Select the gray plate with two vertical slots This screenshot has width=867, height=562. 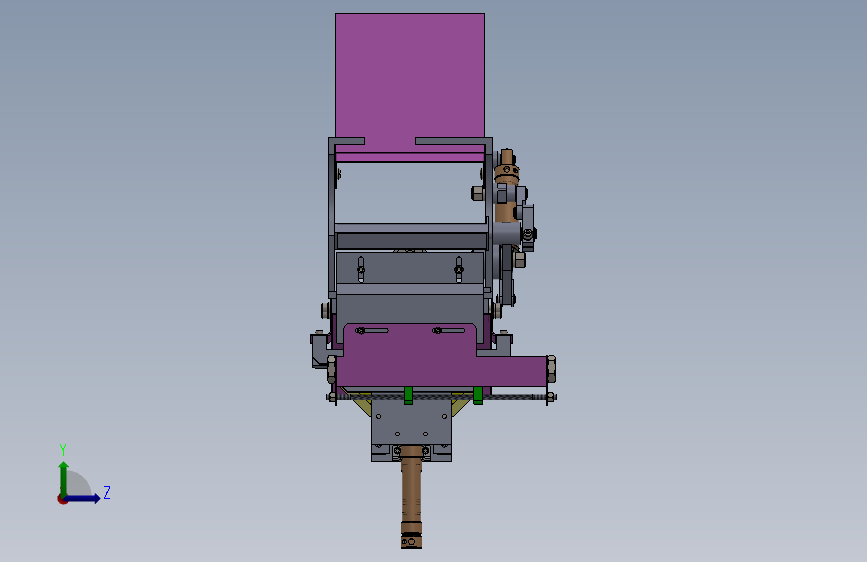(410, 268)
